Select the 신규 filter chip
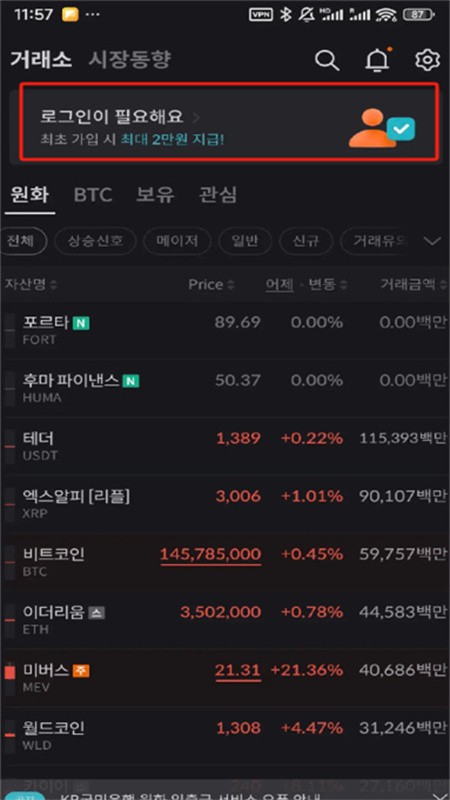Screen dimensions: 450x800 click(x=306, y=240)
